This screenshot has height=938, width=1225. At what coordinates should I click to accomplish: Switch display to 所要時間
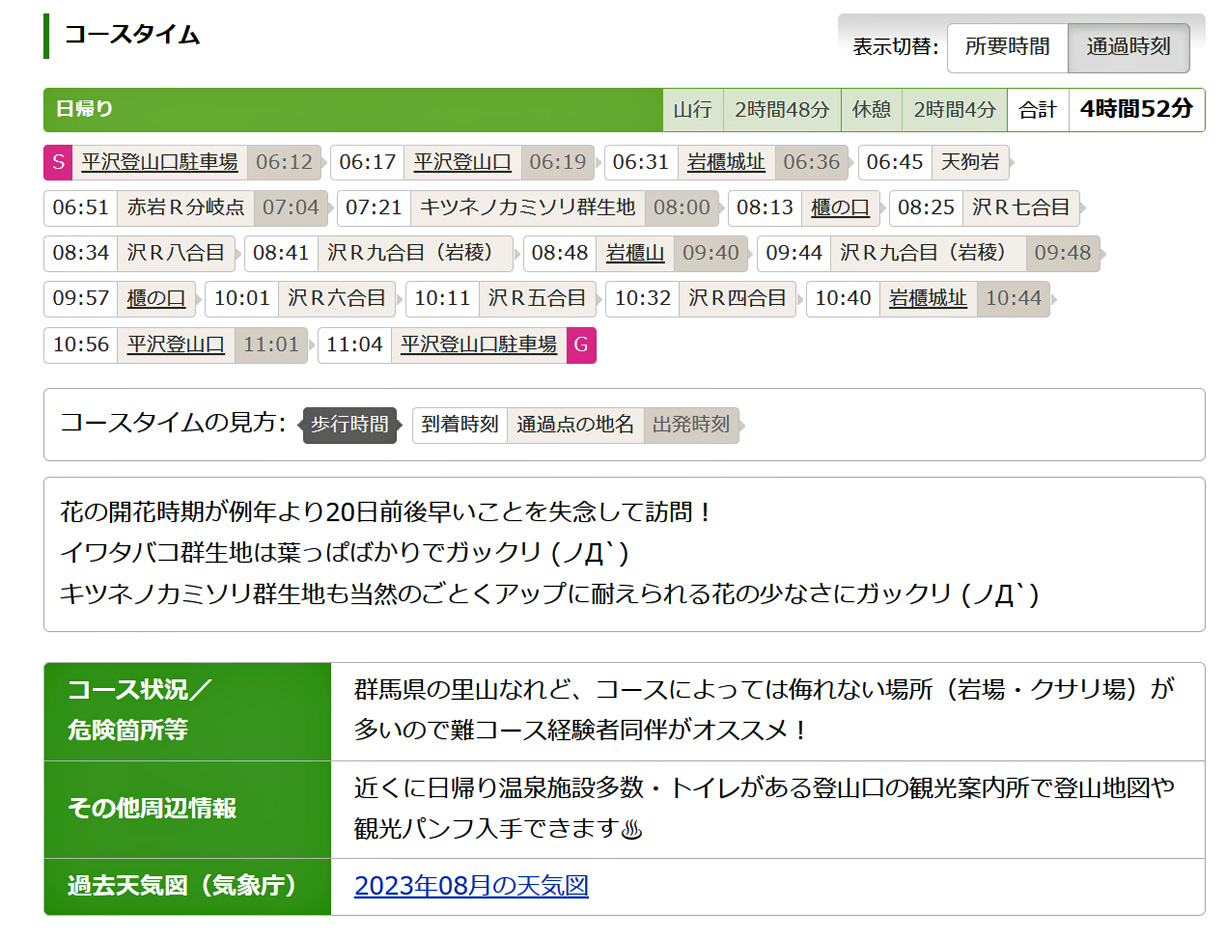click(x=1007, y=47)
